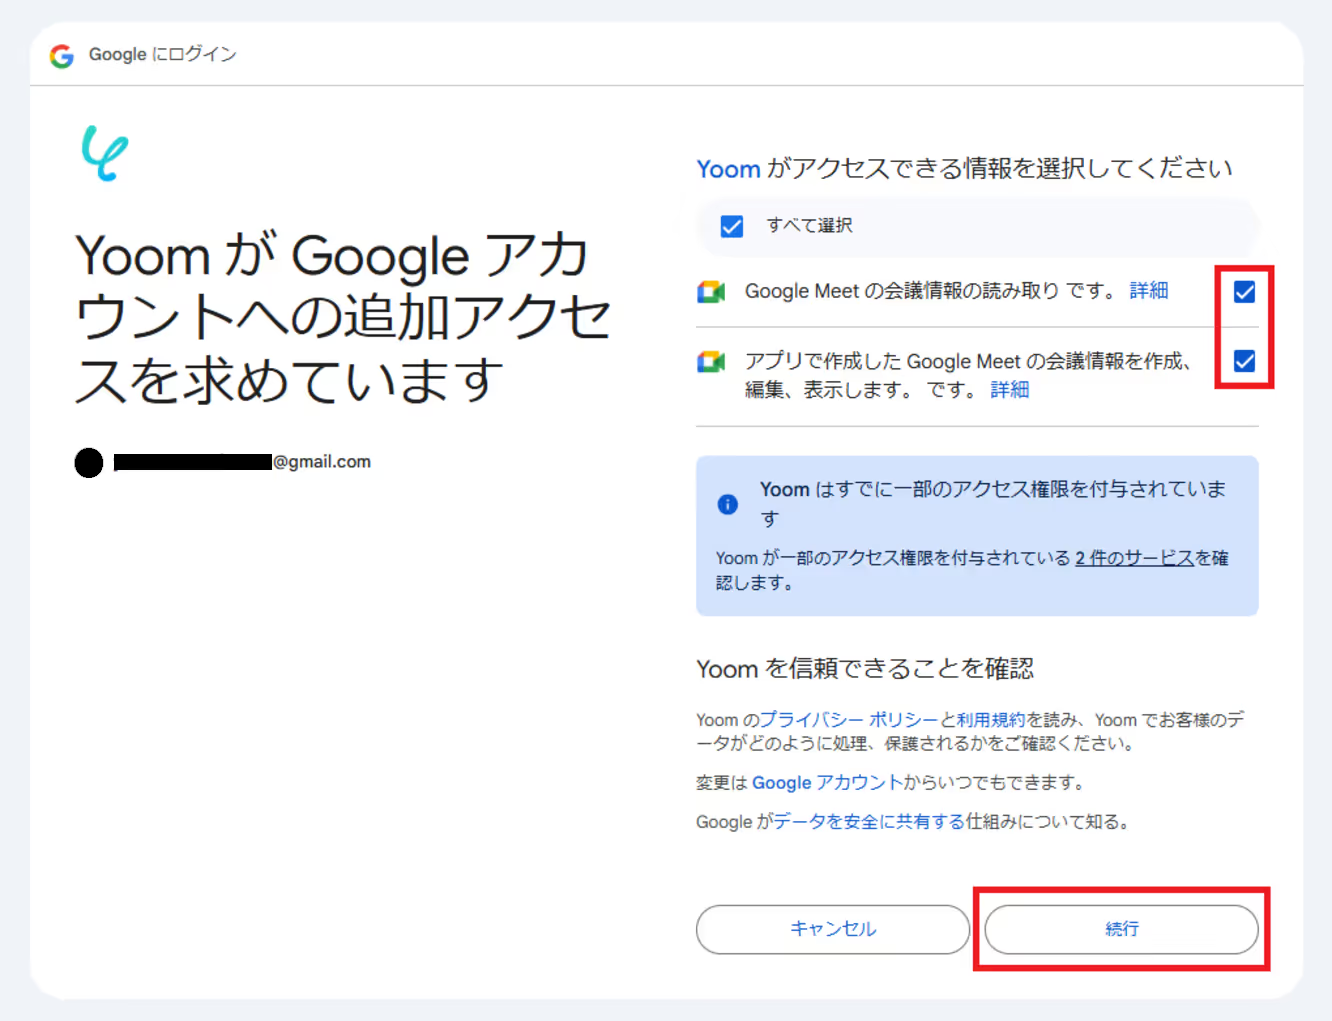Uncheck the 会議情報を作成、編集、表示 permission checkbox
The width and height of the screenshot is (1332, 1021).
click(1244, 361)
